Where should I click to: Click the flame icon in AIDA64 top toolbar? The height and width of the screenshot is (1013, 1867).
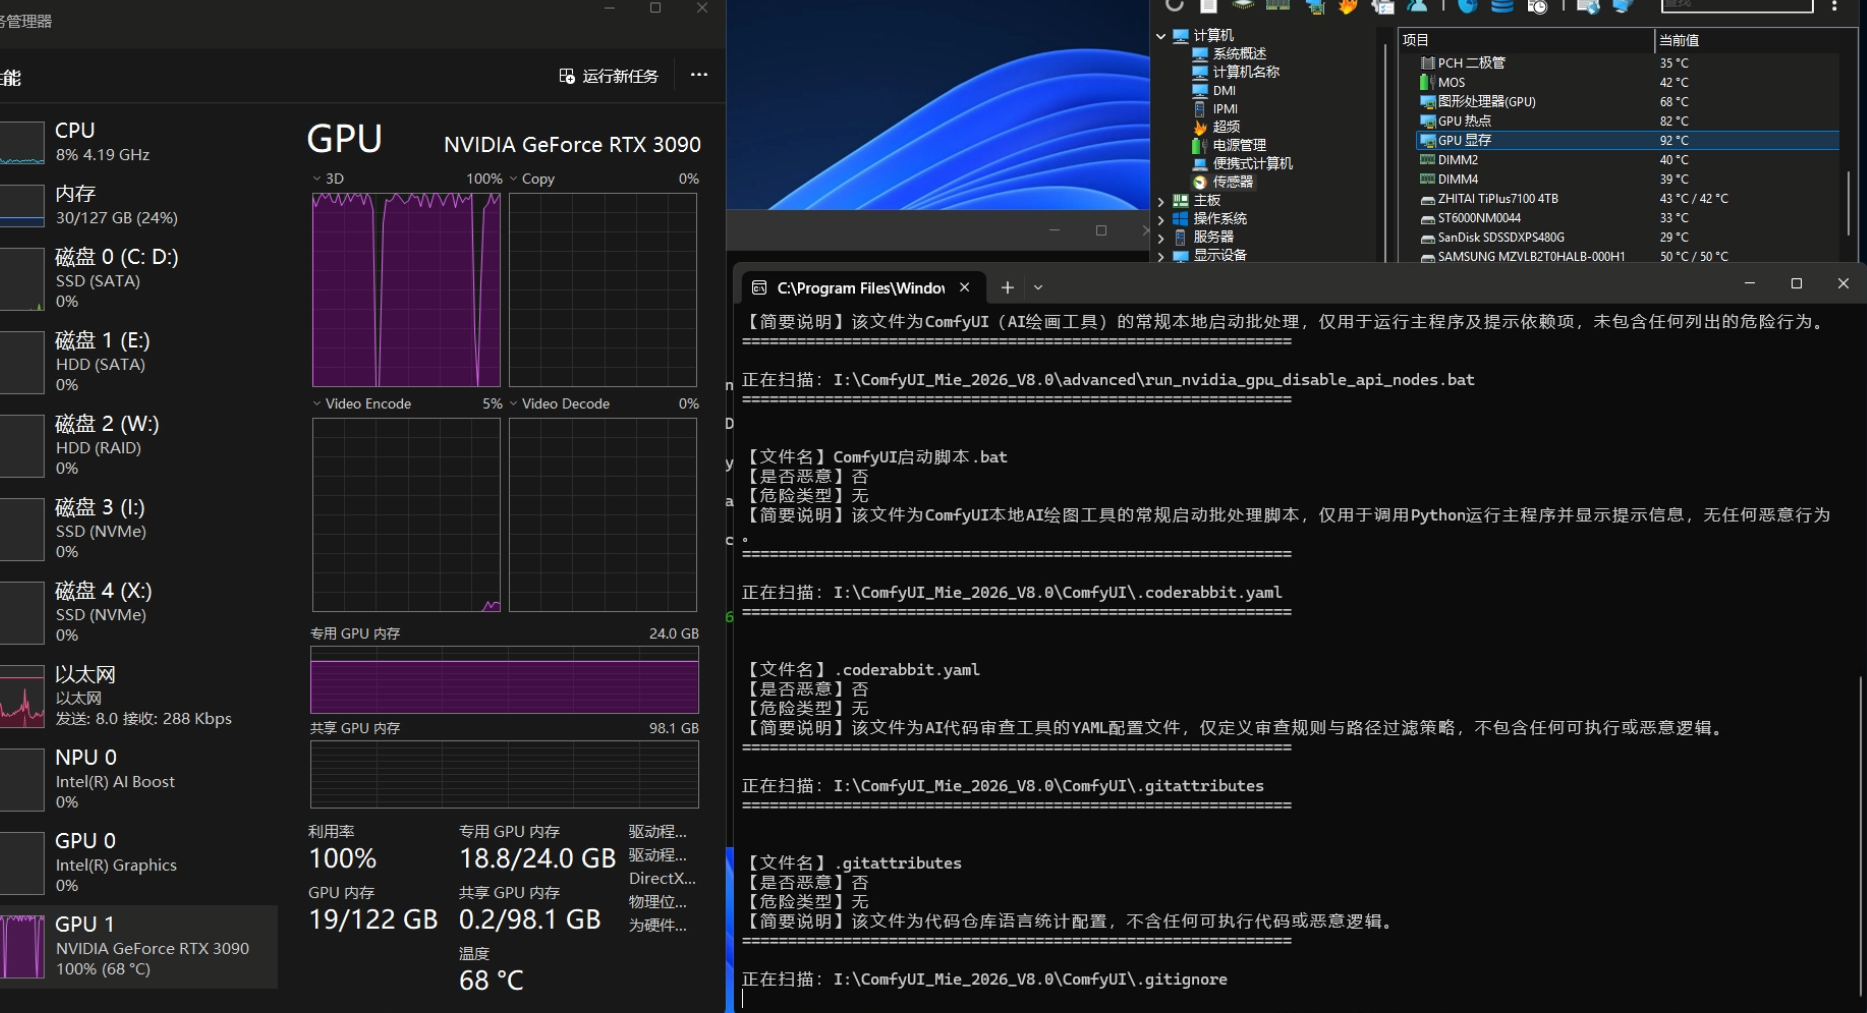(1348, 6)
